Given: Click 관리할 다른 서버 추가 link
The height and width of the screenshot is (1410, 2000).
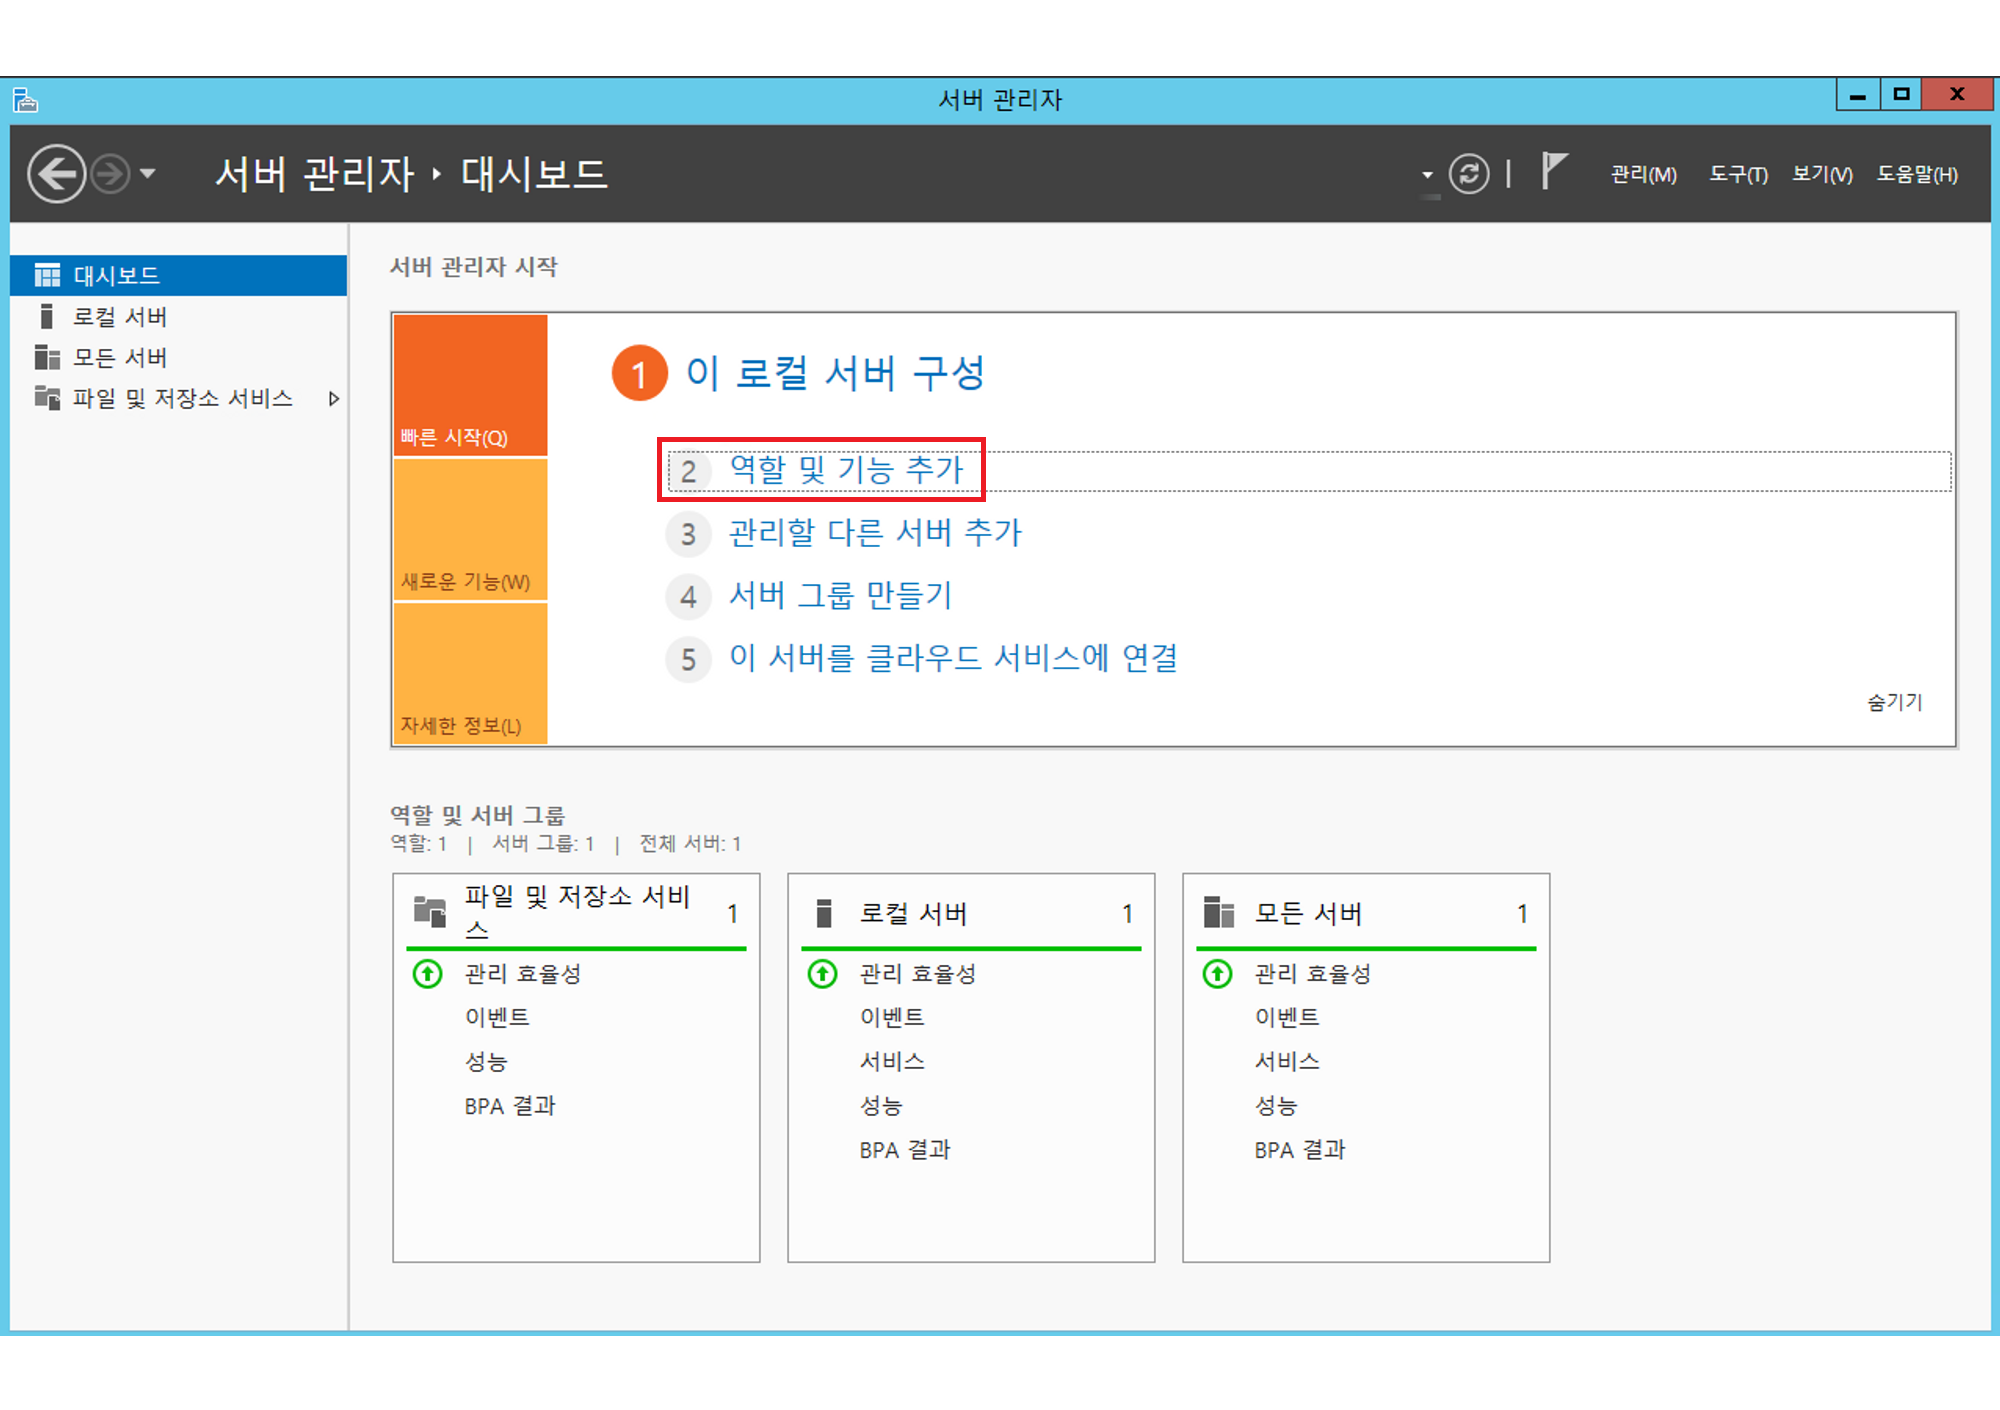Looking at the screenshot, I should tap(875, 533).
